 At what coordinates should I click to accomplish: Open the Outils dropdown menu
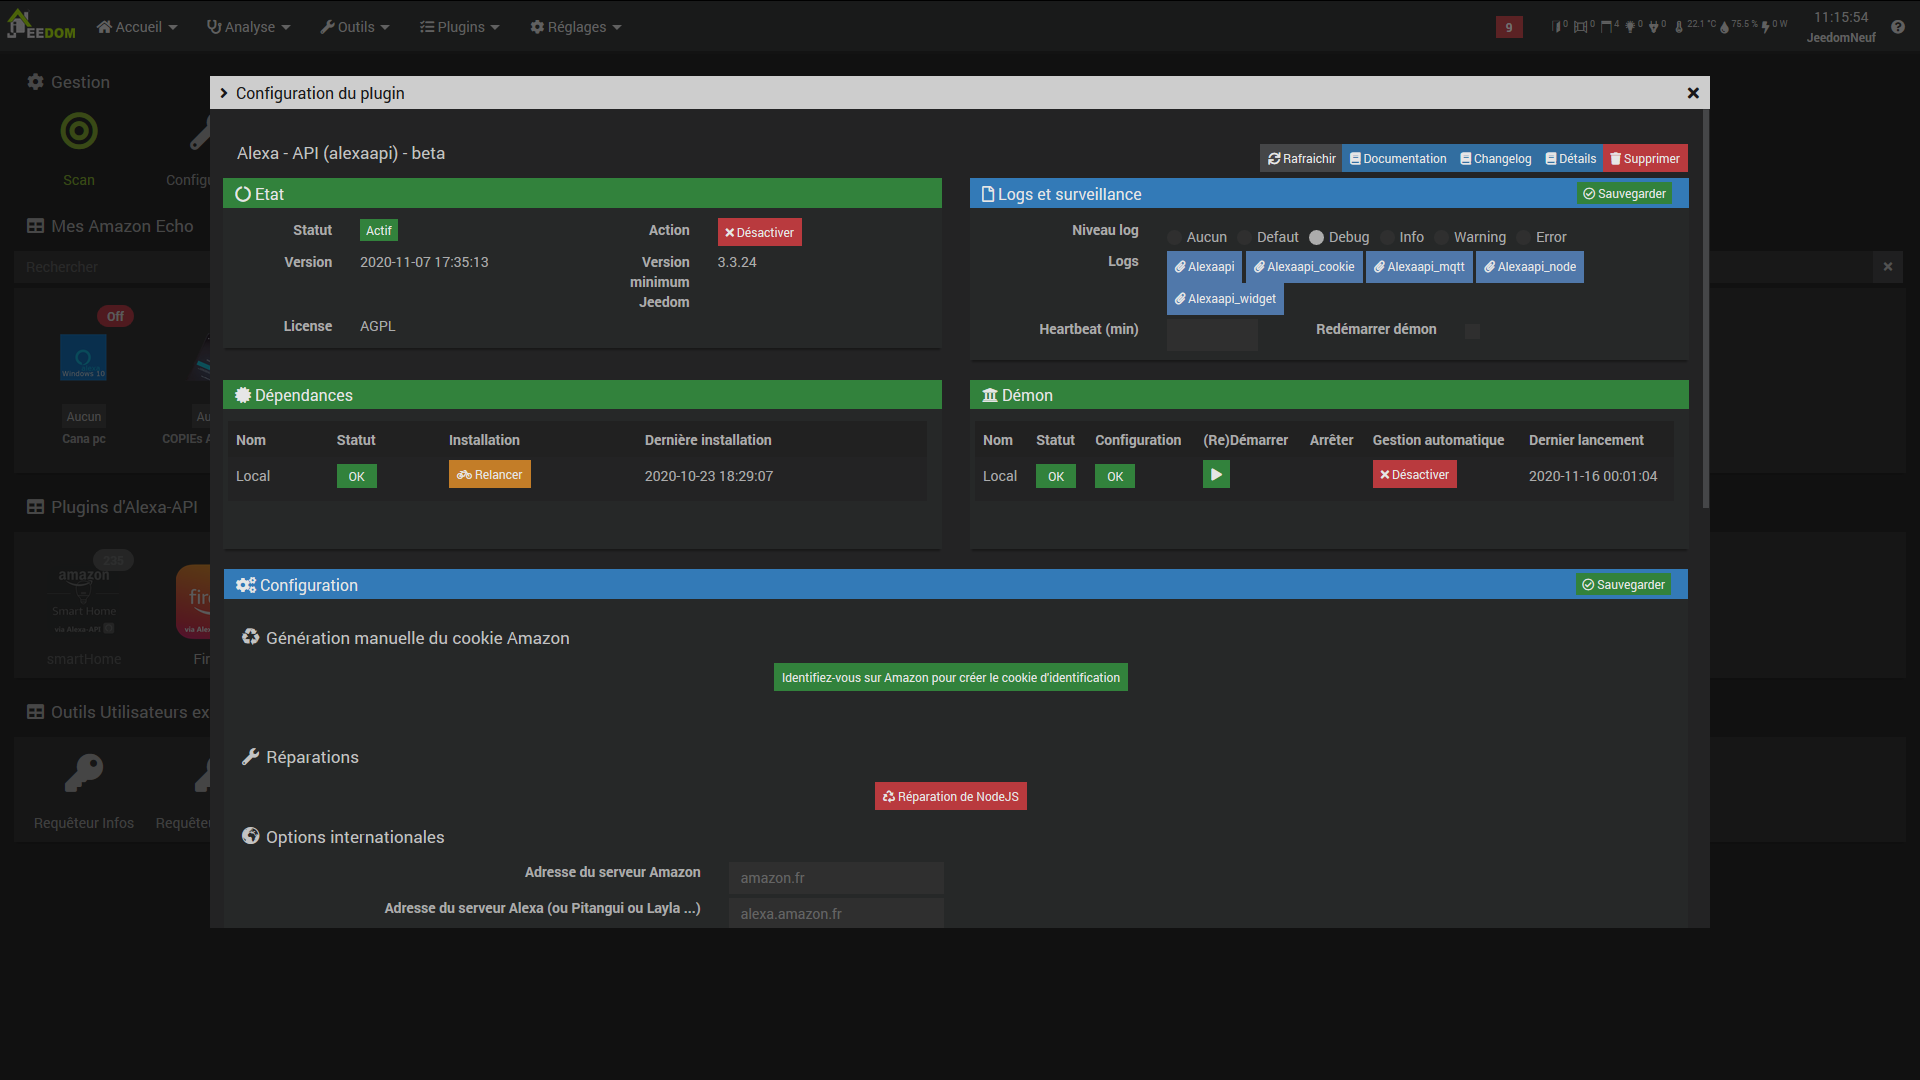click(355, 27)
